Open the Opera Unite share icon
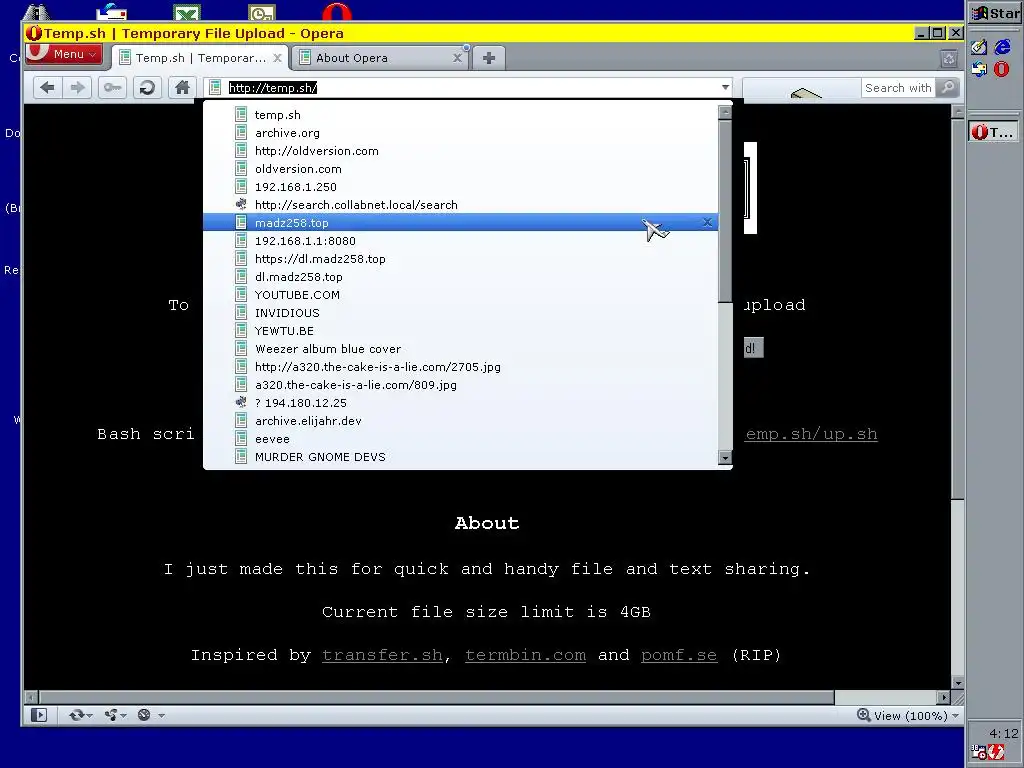 [x=115, y=715]
